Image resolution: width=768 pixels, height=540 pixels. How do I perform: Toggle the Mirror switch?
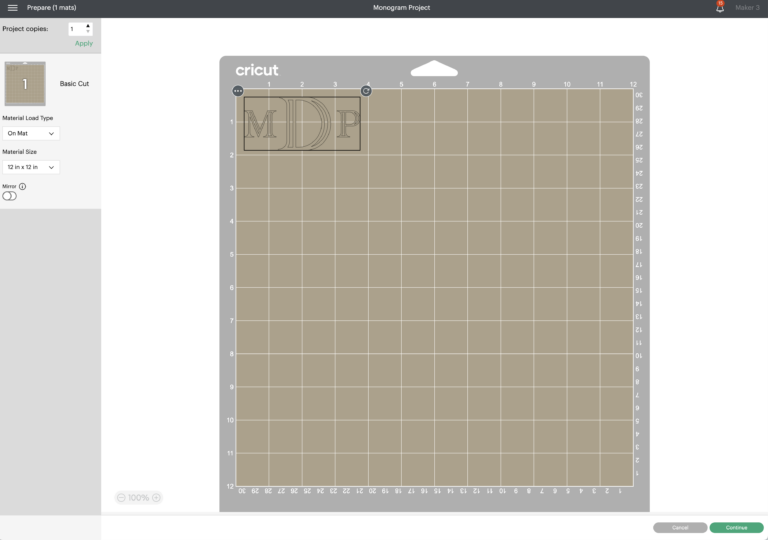(10, 196)
